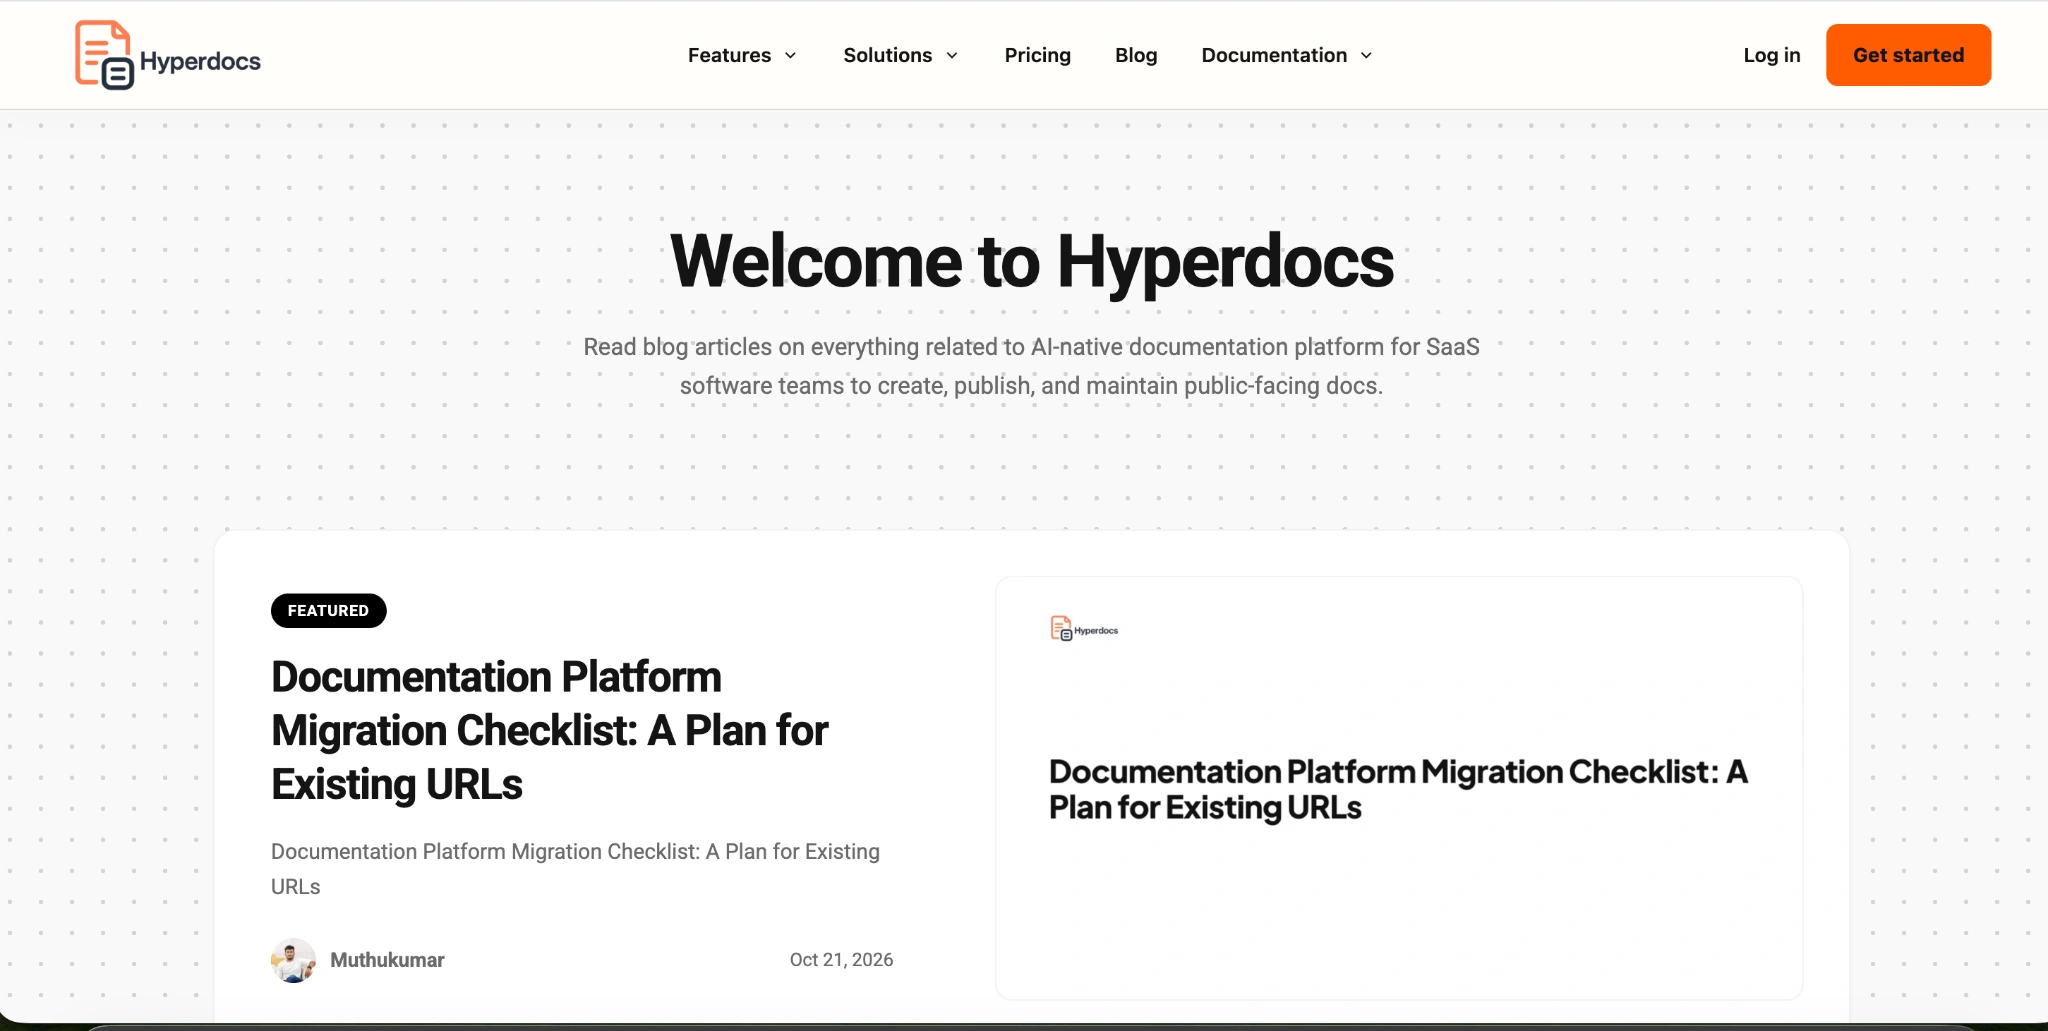2048x1031 pixels.
Task: Click the featured article description text
Action: point(575,869)
